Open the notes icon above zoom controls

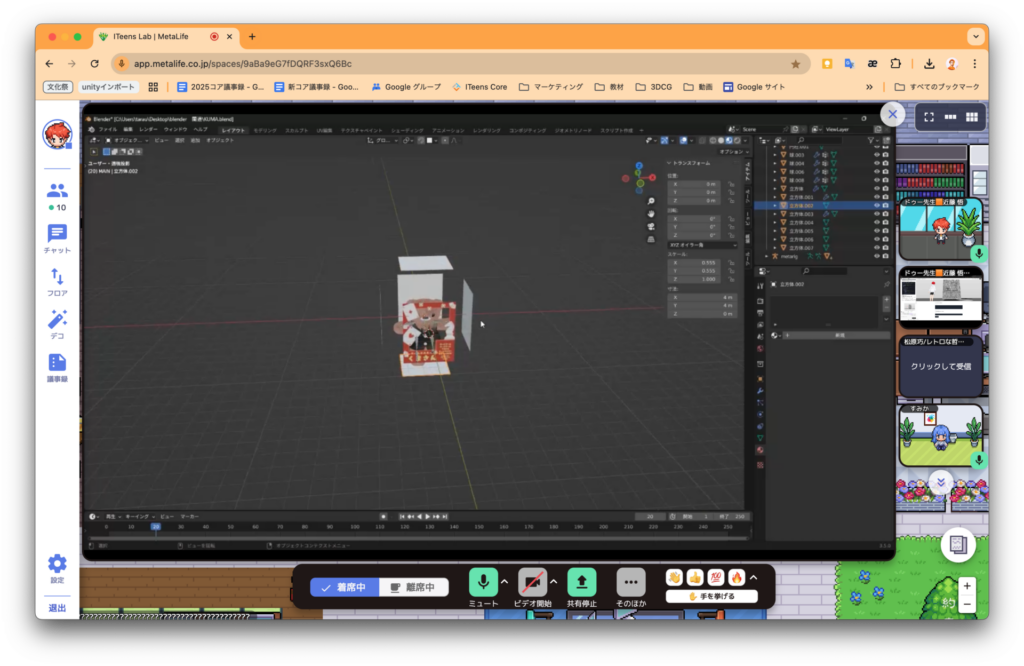958,545
